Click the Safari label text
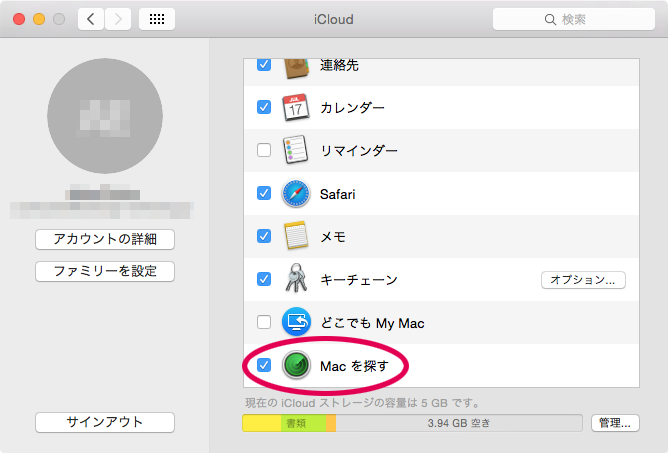The image size is (668, 453). 337,194
